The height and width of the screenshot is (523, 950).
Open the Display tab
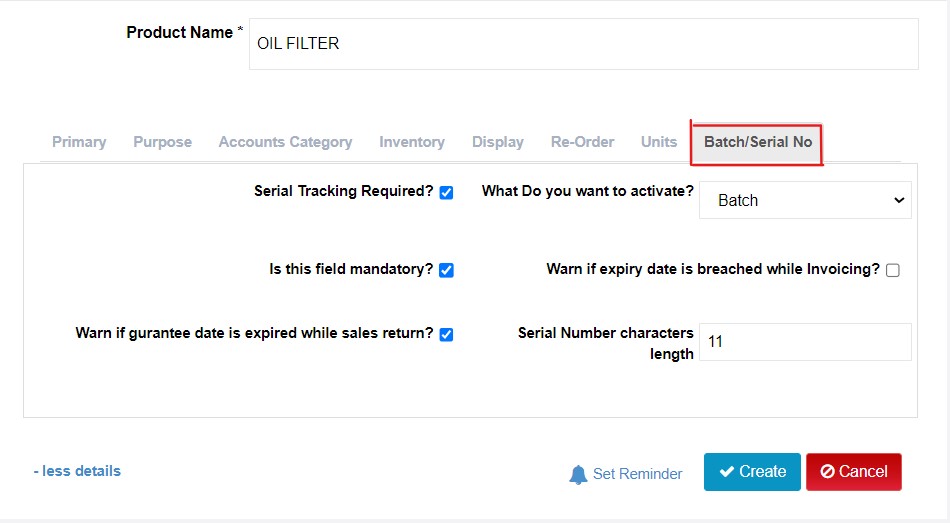[x=497, y=142]
